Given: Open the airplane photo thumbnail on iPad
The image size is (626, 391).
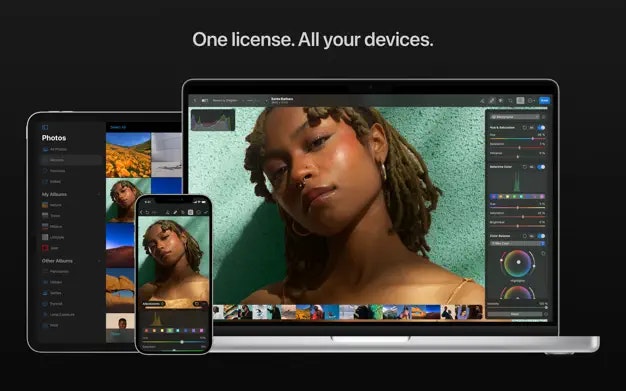Looking at the screenshot, I should (x=166, y=155).
